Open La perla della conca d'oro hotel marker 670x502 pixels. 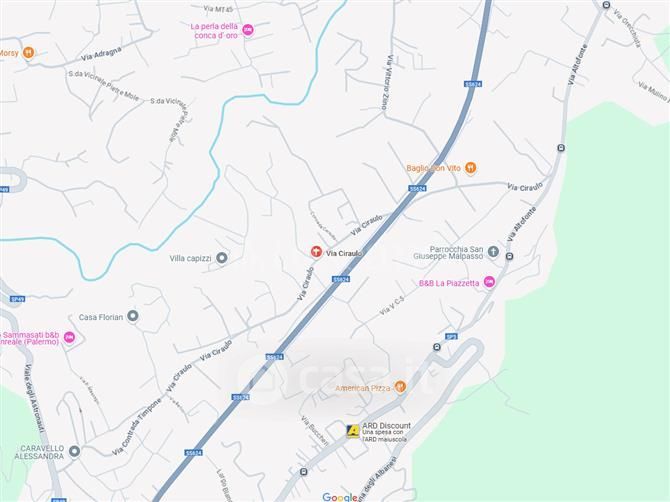click(x=248, y=30)
